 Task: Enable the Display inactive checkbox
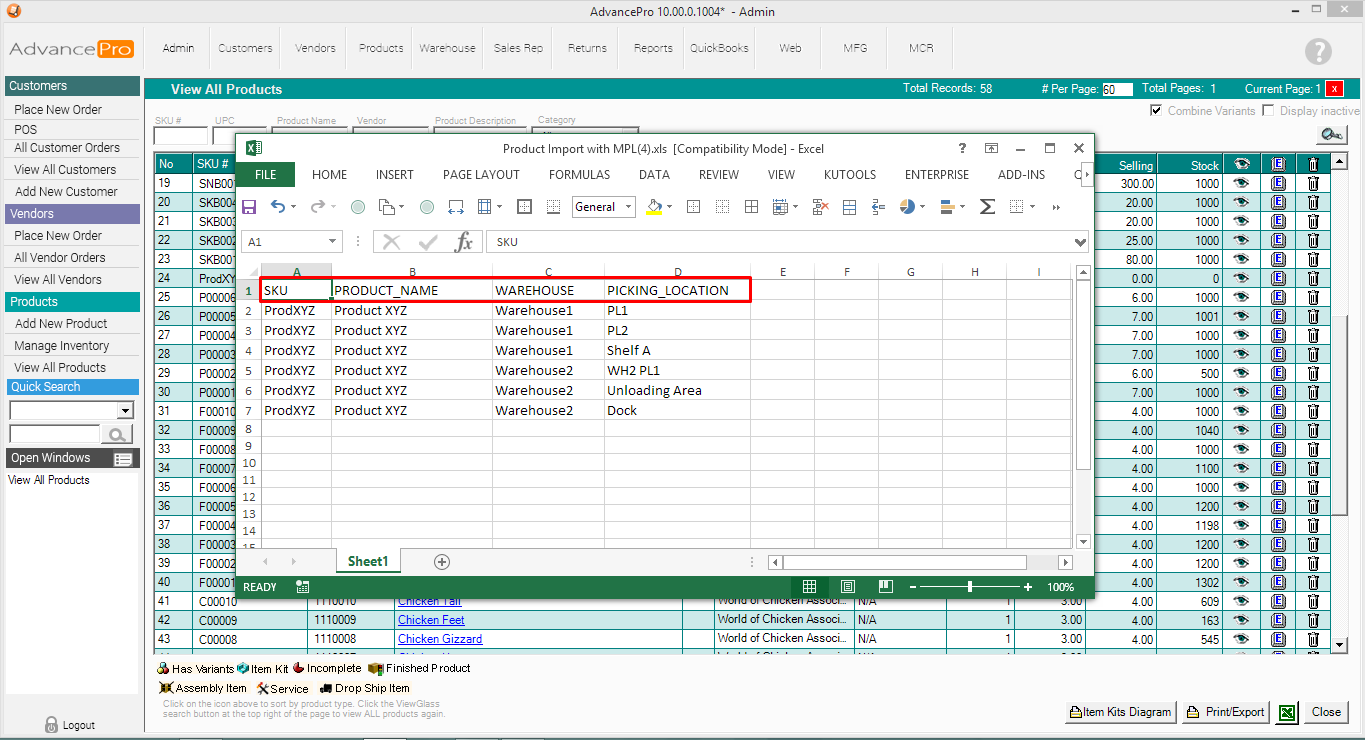pos(1268,111)
